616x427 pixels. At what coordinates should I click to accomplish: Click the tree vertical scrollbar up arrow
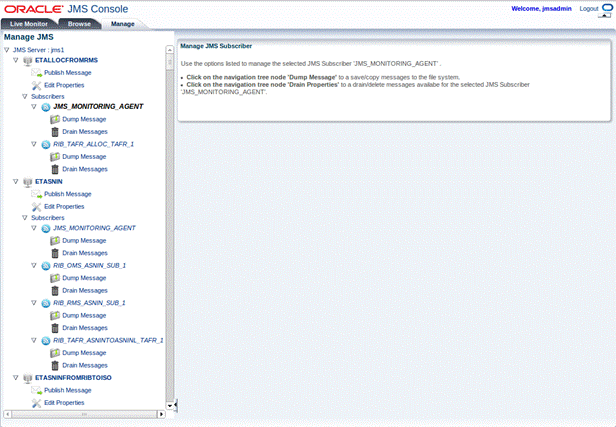(170, 49)
